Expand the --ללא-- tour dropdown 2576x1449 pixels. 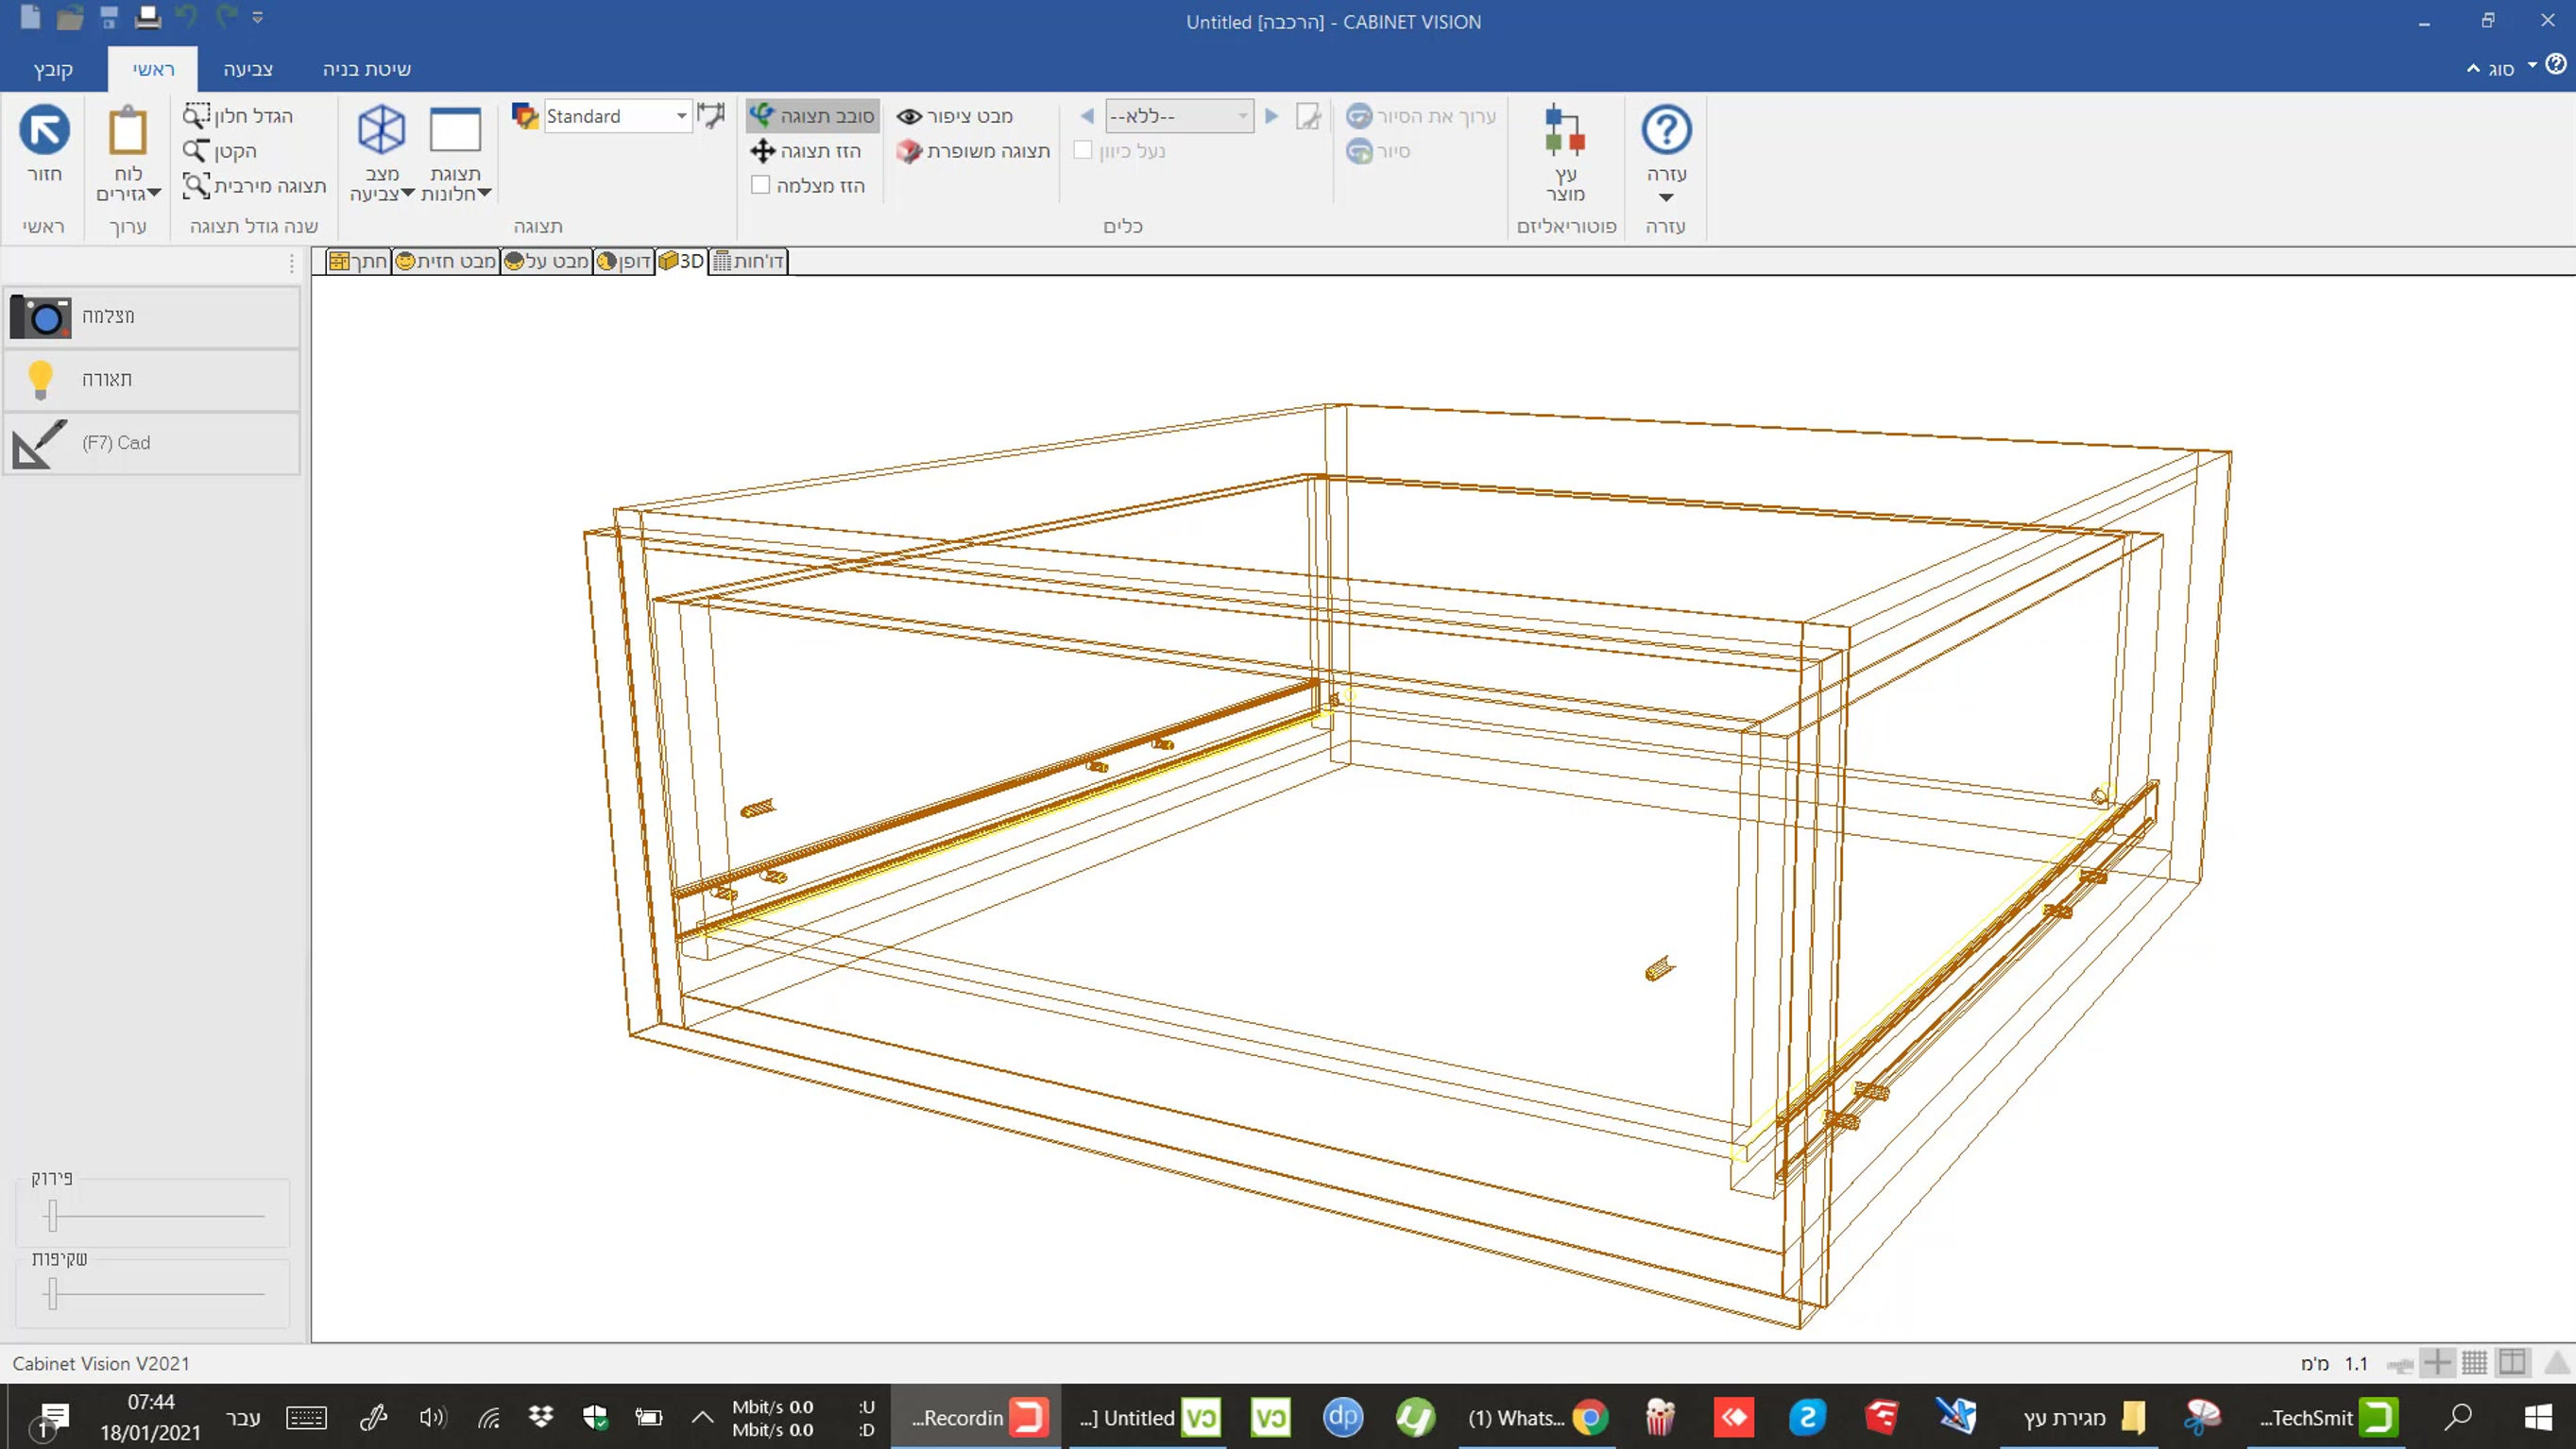click(1242, 116)
